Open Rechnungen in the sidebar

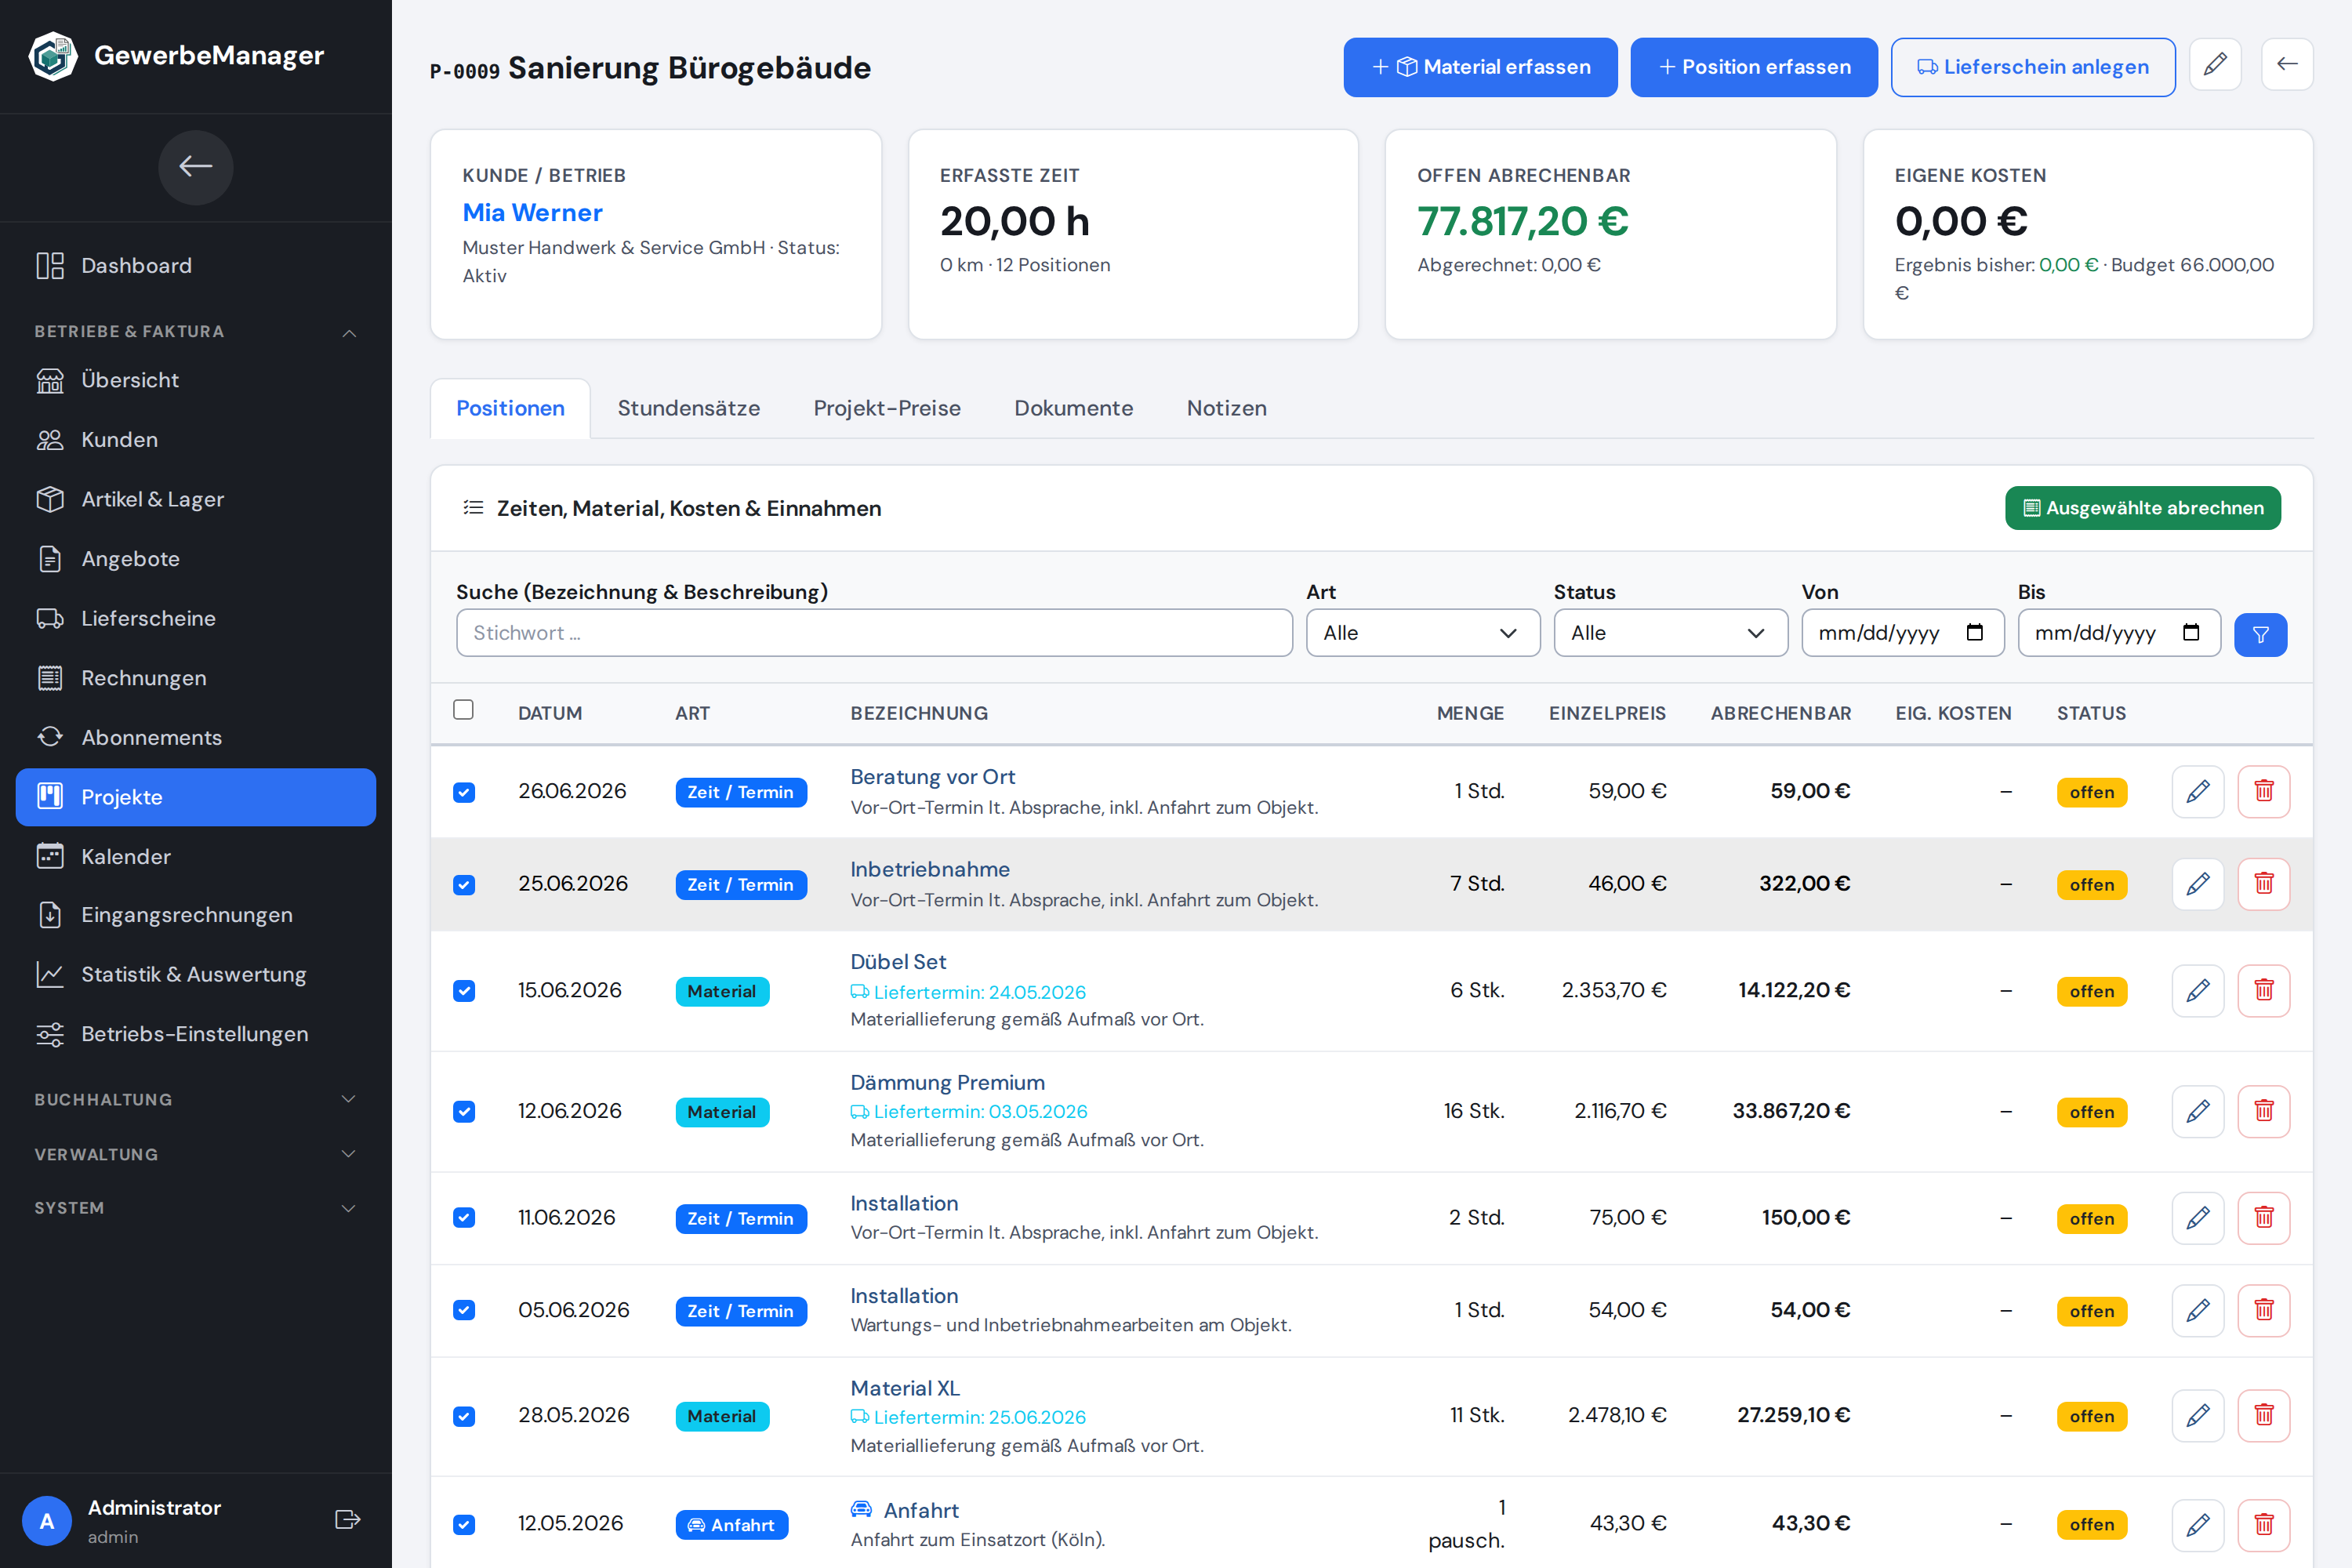click(x=196, y=679)
